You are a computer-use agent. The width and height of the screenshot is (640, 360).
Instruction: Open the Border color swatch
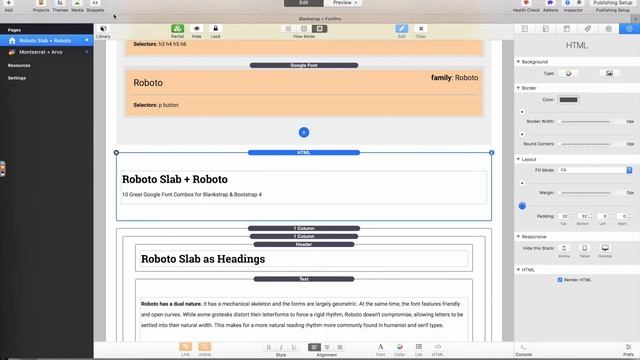click(569, 100)
